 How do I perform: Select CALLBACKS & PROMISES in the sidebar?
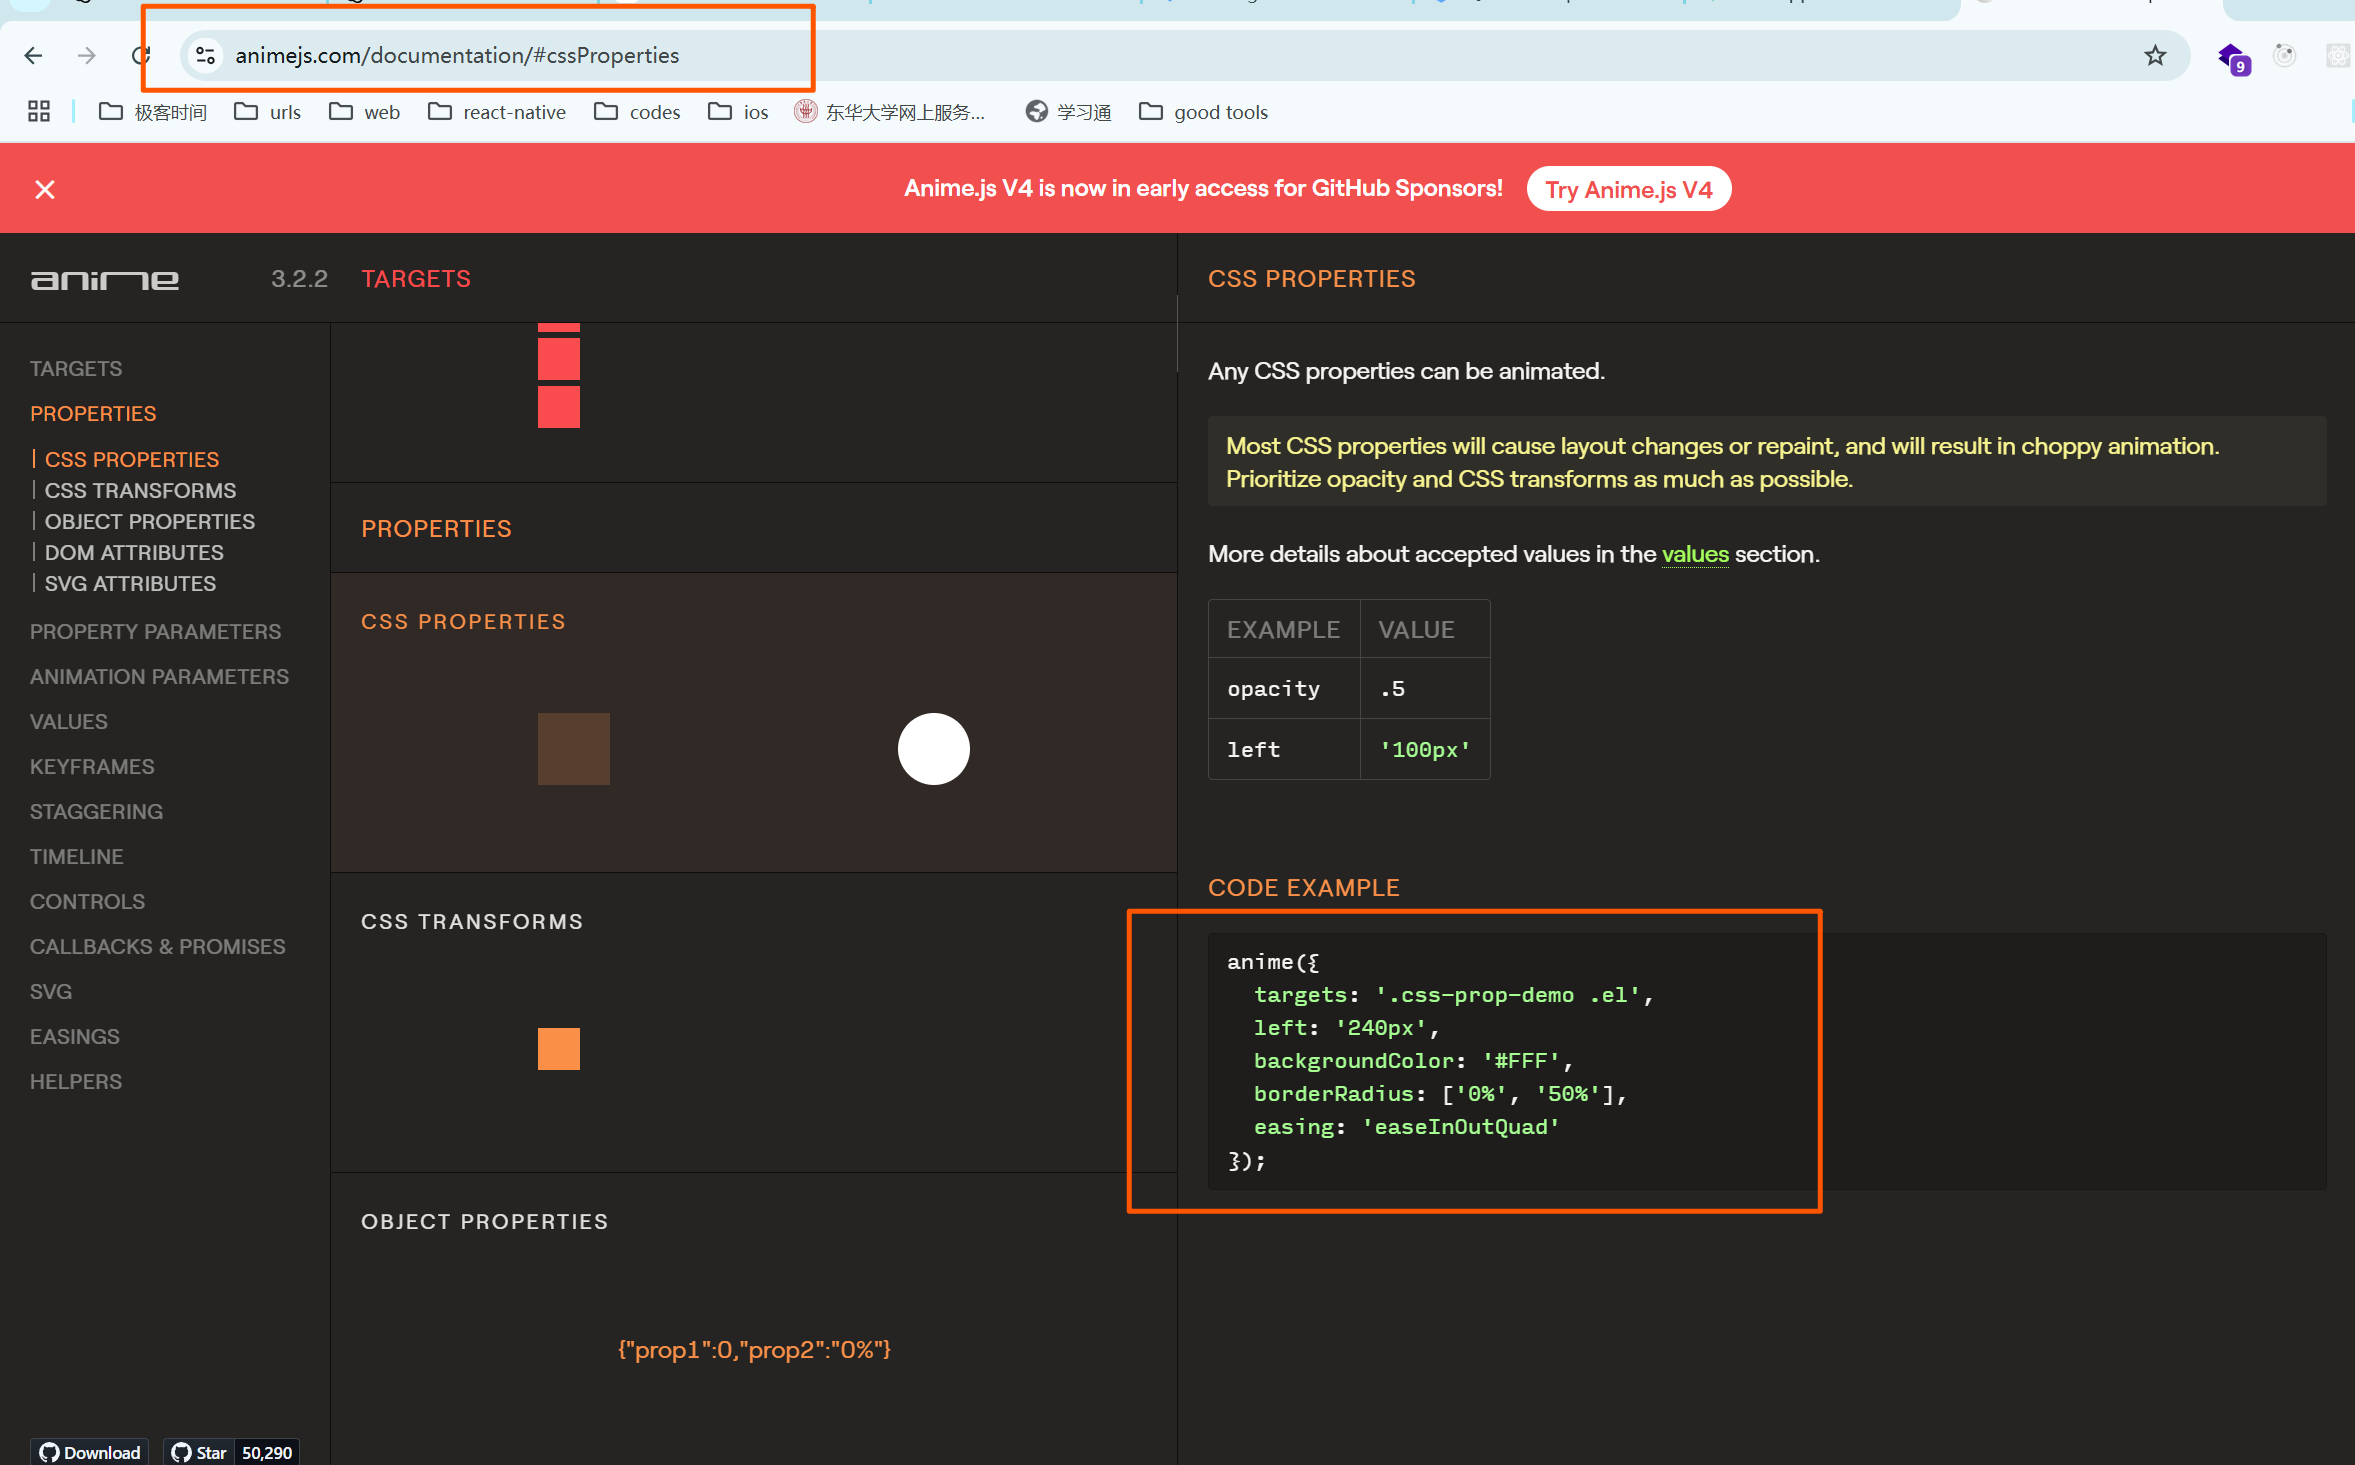(158, 947)
